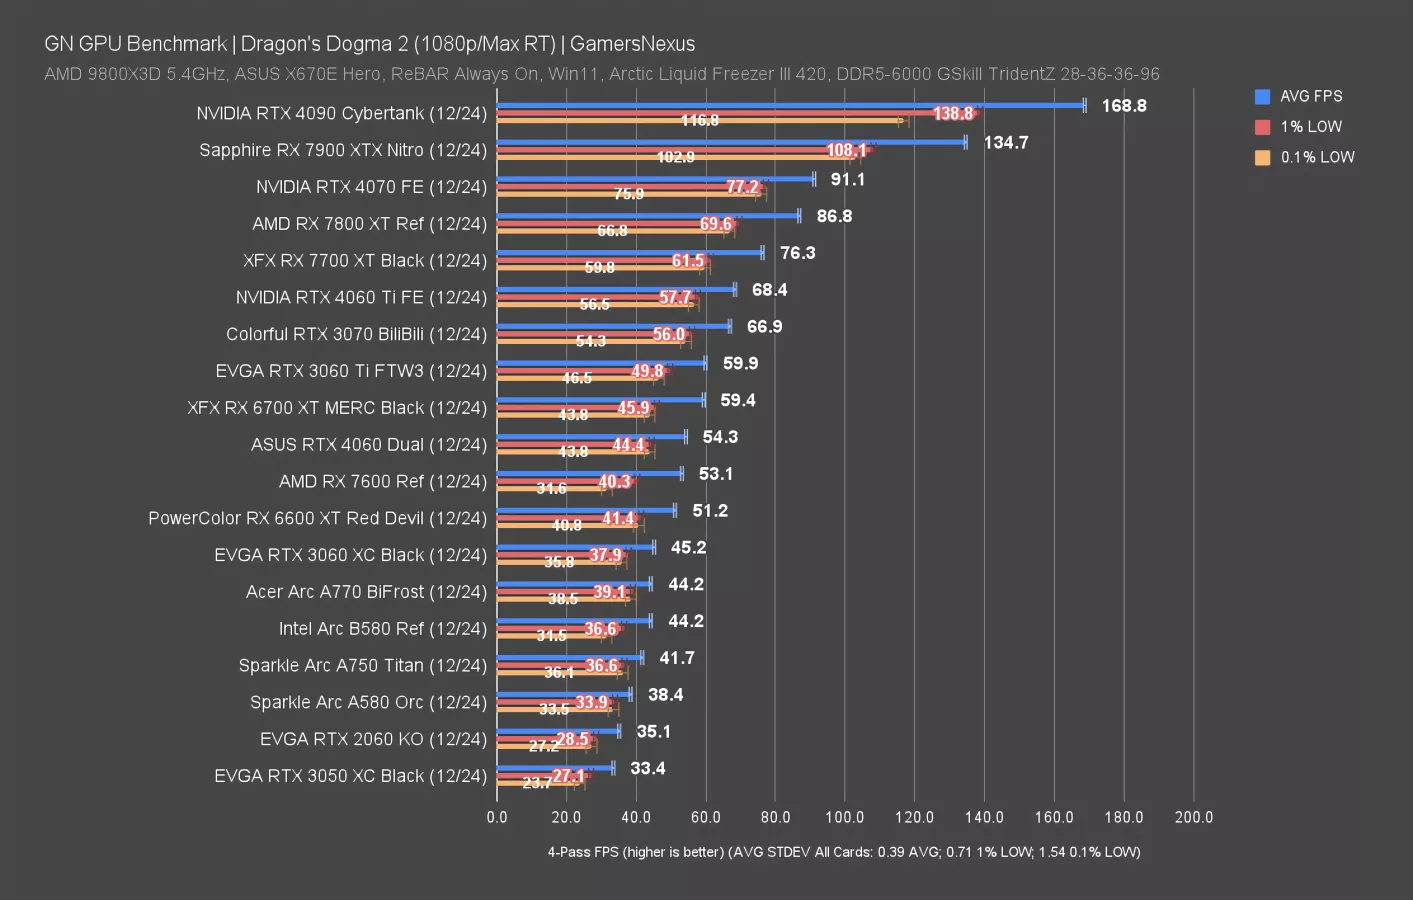Screen dimensions: 1413x900
Task: Select the Intel Arc B580 Ref label
Action: pyautogui.click(x=382, y=629)
